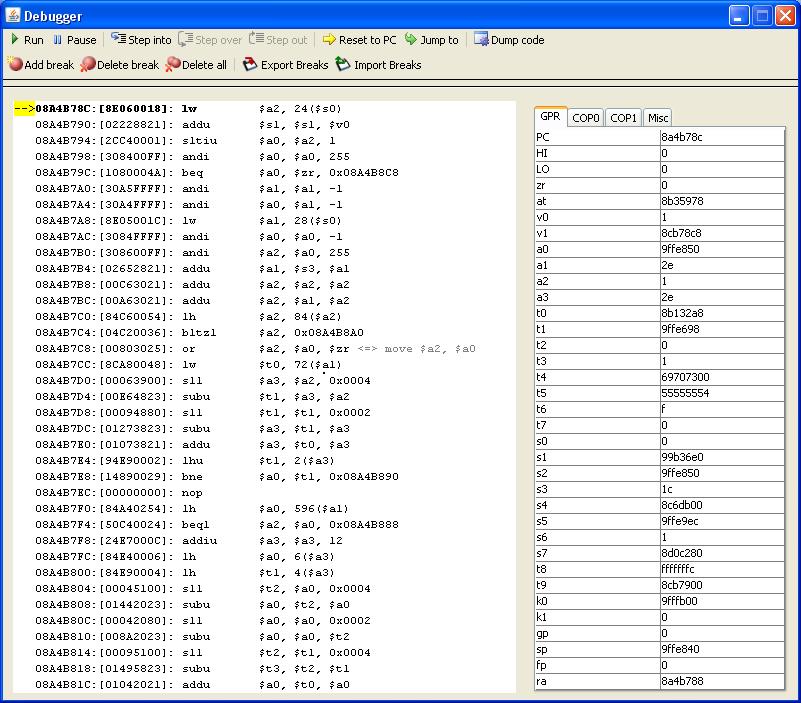
Task: Click the Add break button
Action: 41,65
